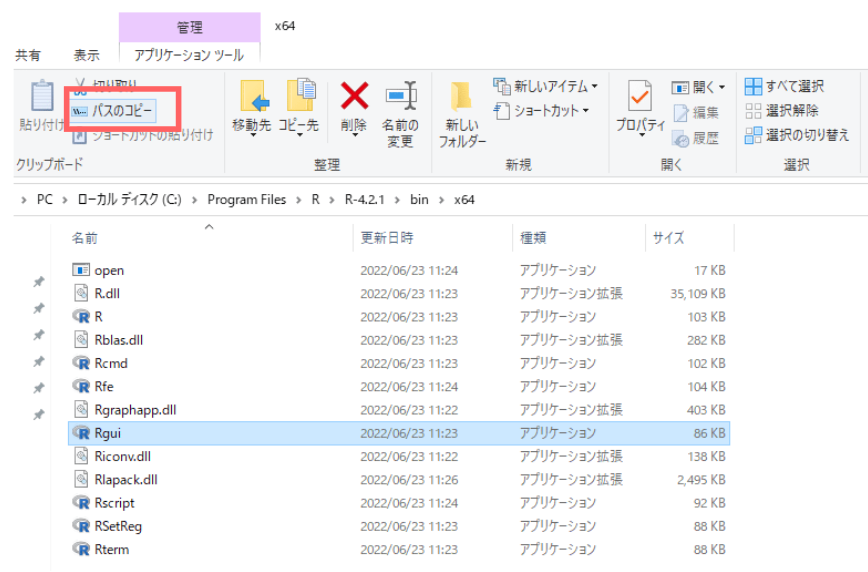Click bin in breadcrumb path

tap(419, 199)
